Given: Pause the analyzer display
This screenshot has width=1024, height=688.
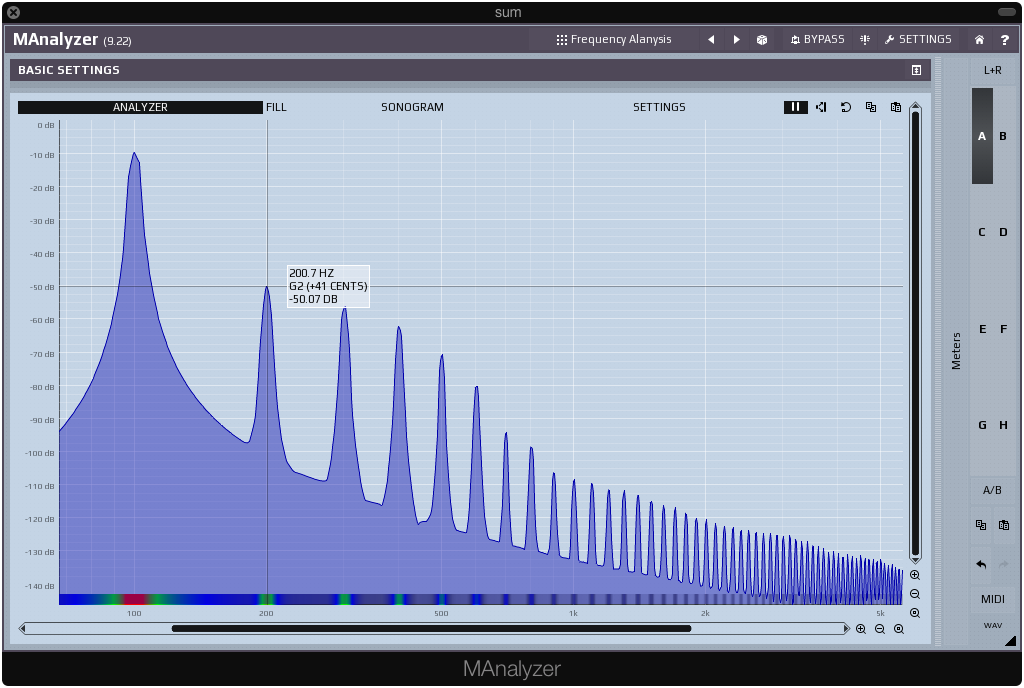Looking at the screenshot, I should click(x=795, y=107).
